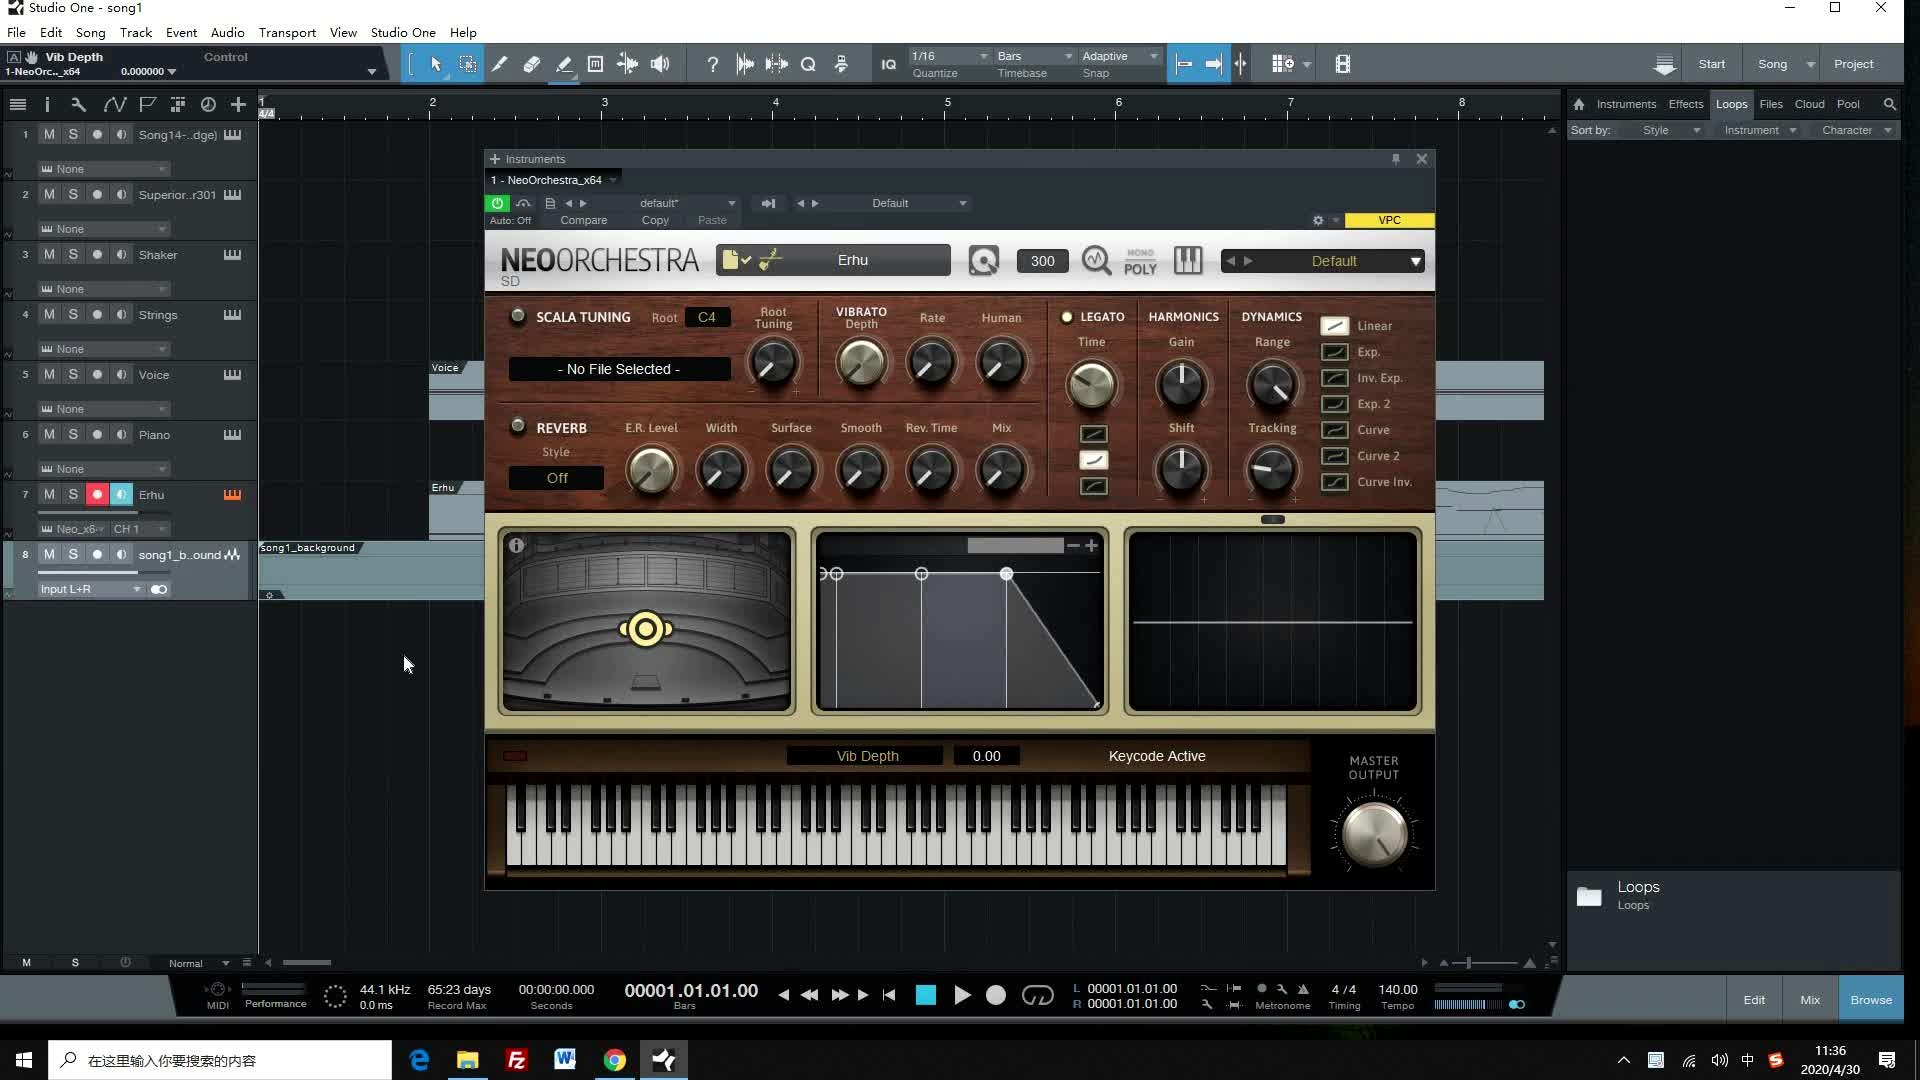Select the Arrow tool in toolbar
Viewport: 1920px width, 1080px height.
(436, 64)
